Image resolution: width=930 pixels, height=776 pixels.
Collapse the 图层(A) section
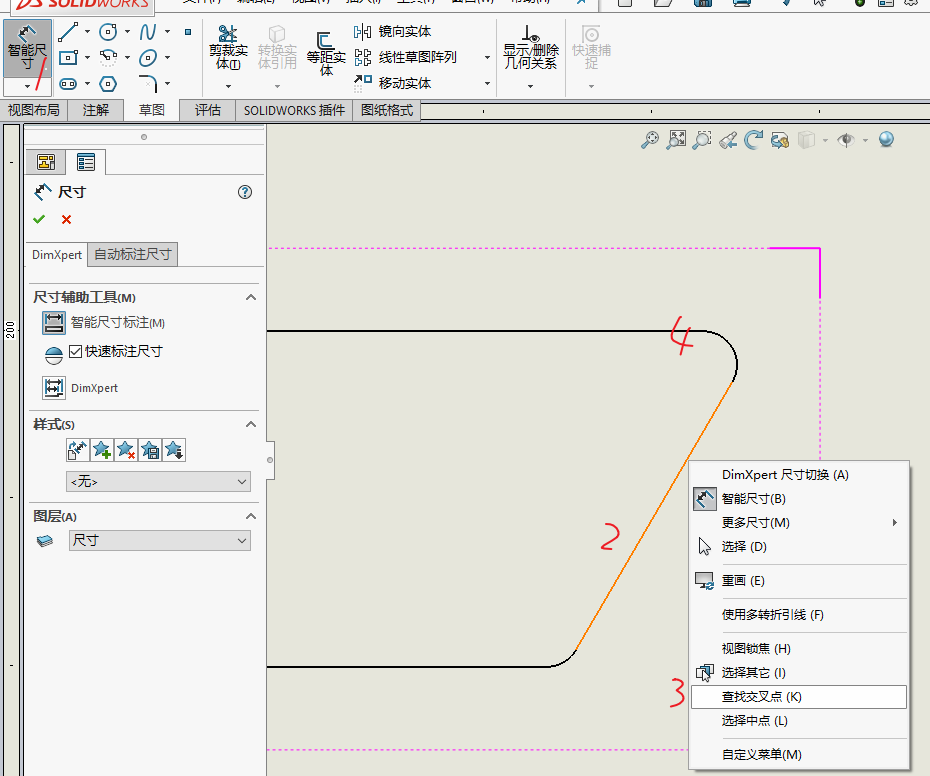click(x=251, y=516)
